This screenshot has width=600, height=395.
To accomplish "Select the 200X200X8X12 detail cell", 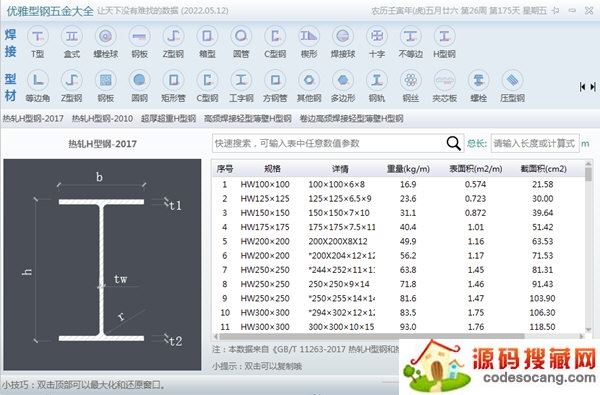I will click(338, 242).
